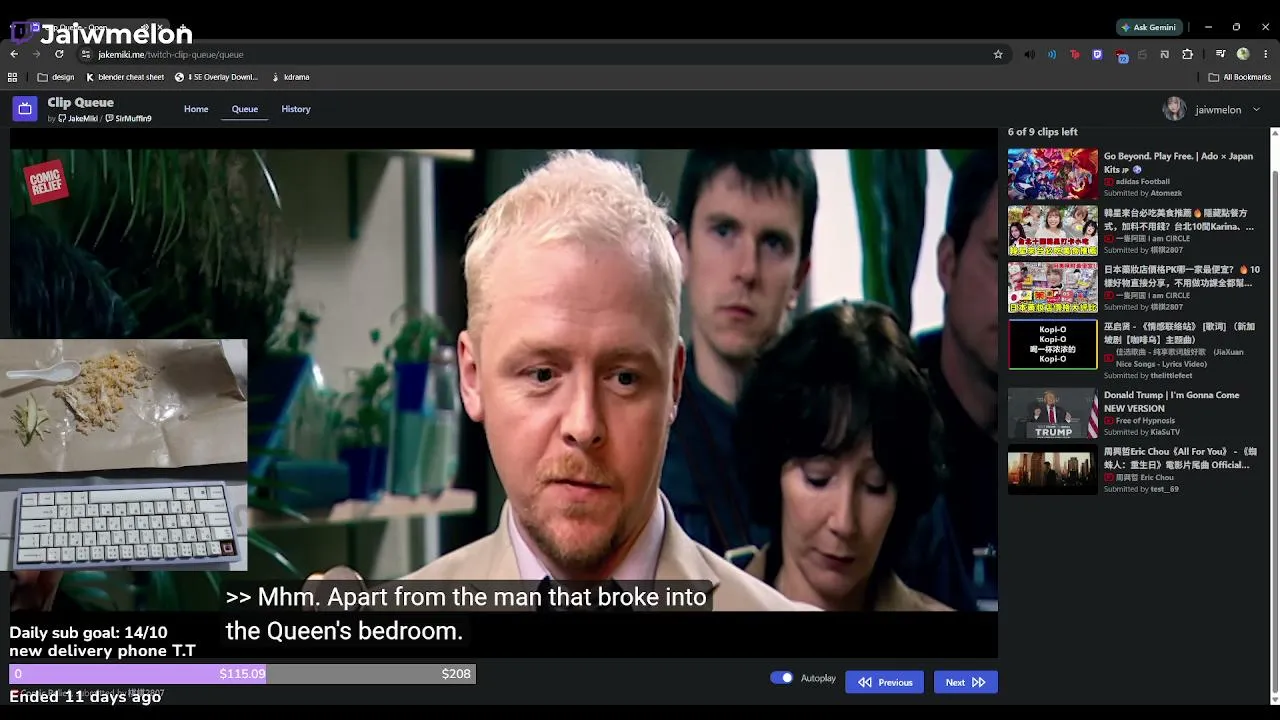The height and width of the screenshot is (720, 1280).
Task: Open the blender cheat sheet bookmark
Action: click(125, 77)
